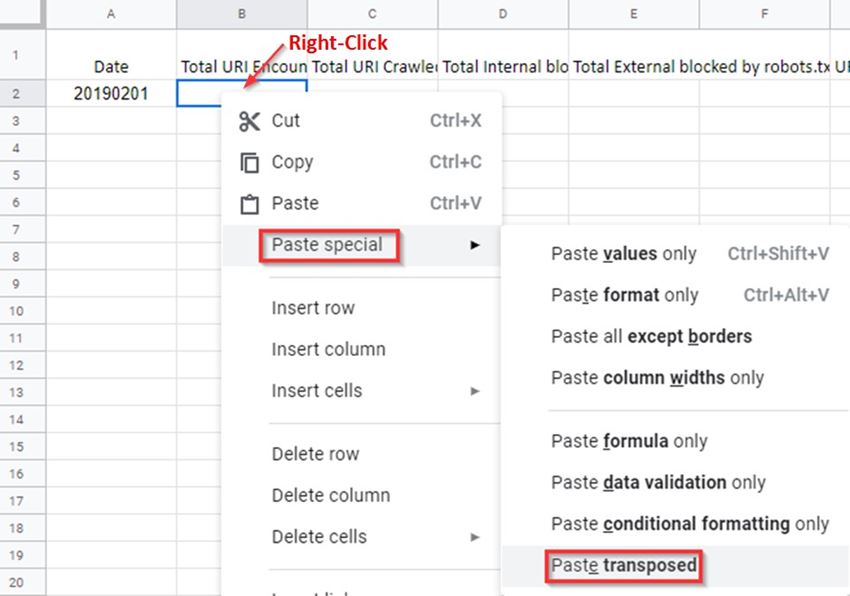This screenshot has height=596, width=850.
Task: Choose Insert column menu entry
Action: click(328, 349)
